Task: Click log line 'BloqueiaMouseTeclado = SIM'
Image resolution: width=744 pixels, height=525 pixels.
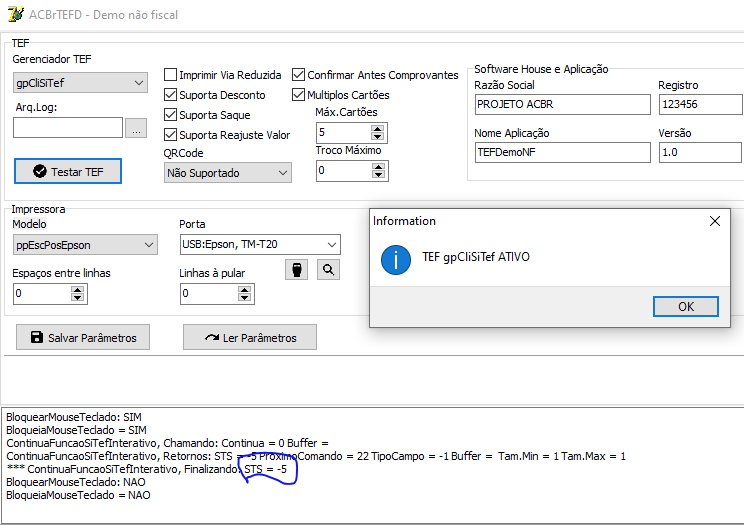Action: [x=76, y=430]
